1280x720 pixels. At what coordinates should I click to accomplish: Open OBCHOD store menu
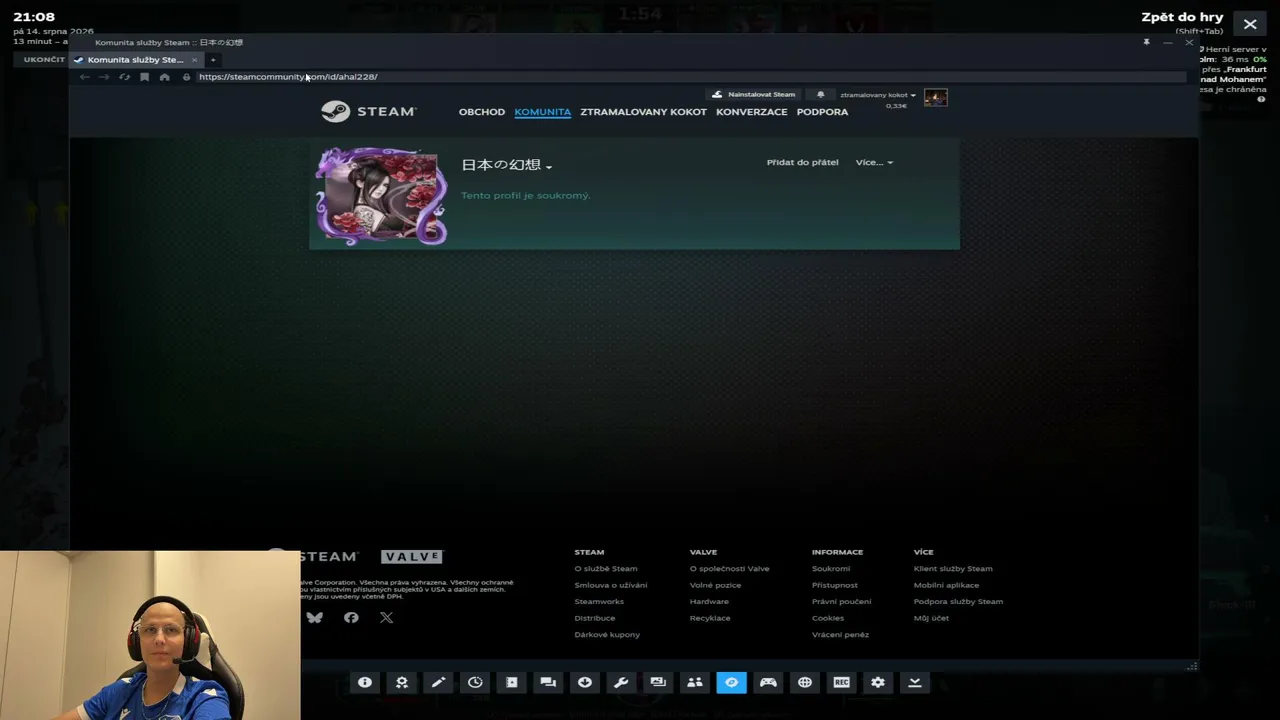point(482,112)
